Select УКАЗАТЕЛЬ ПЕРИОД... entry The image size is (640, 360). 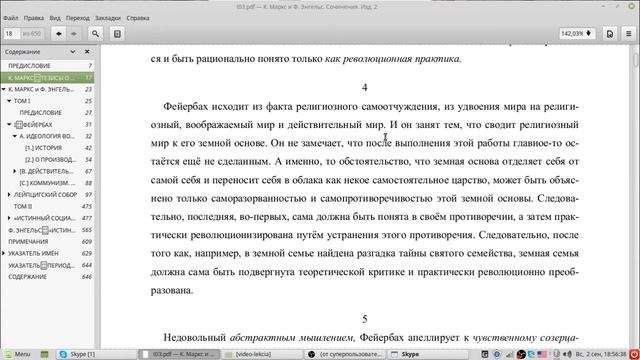click(47, 265)
